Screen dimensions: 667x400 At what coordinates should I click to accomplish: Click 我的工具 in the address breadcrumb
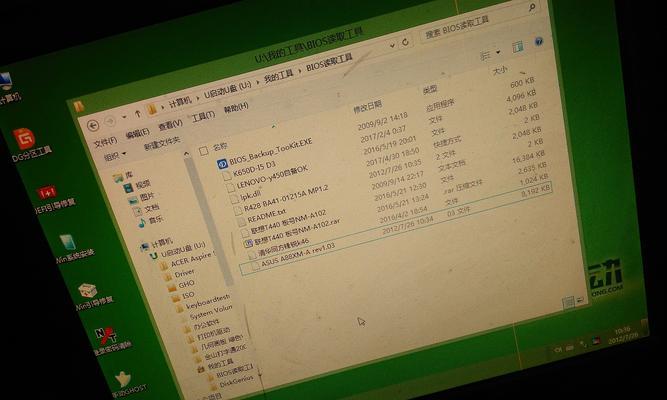[278, 76]
